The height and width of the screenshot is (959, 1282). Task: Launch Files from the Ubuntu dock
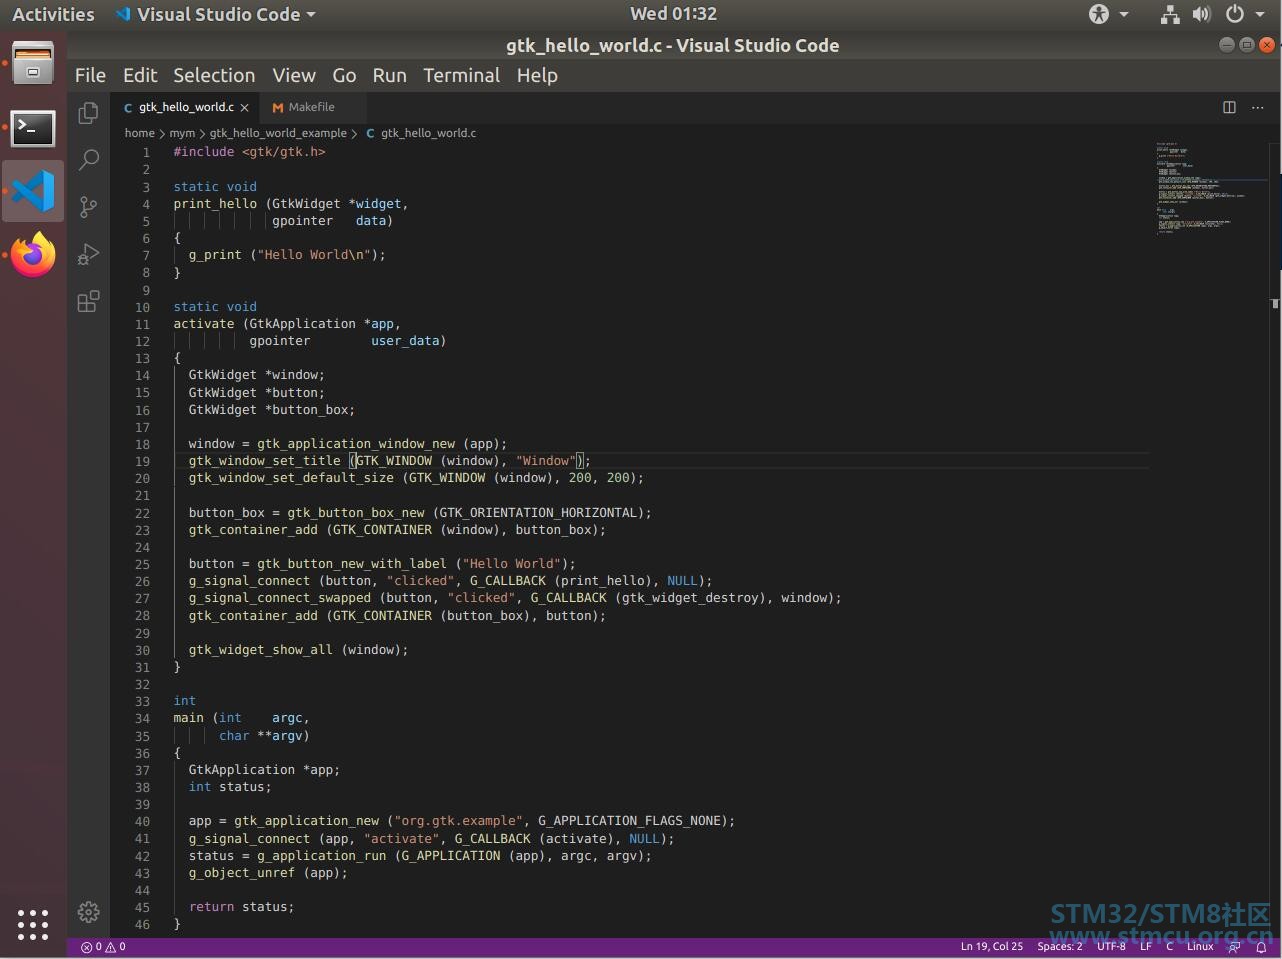click(33, 65)
